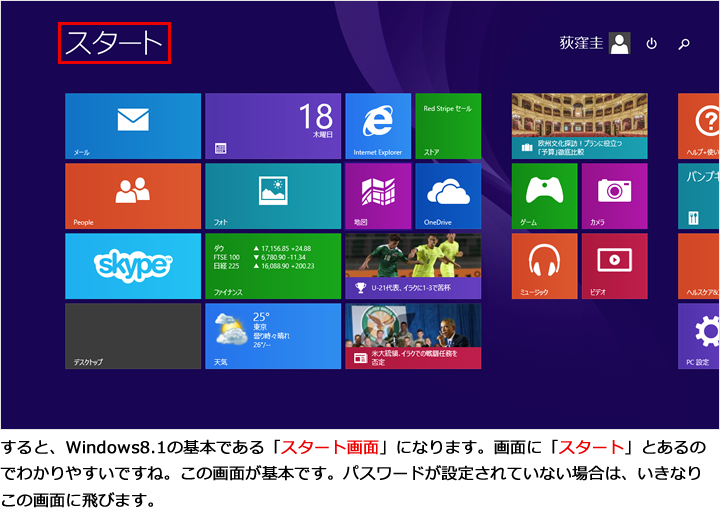Open the calendar tile showing 18 木曜日
The image size is (720, 509).
(x=273, y=126)
